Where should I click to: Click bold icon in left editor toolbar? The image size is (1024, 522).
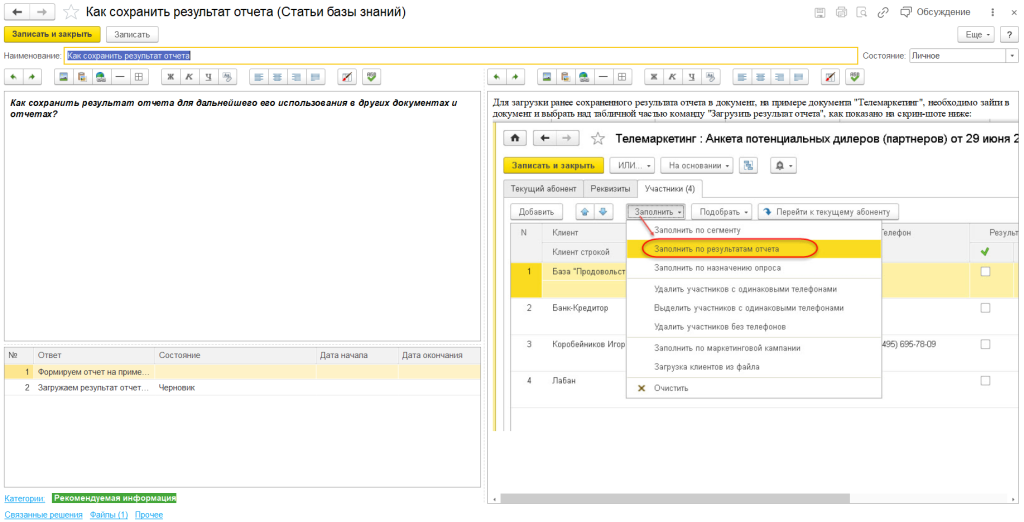point(171,77)
